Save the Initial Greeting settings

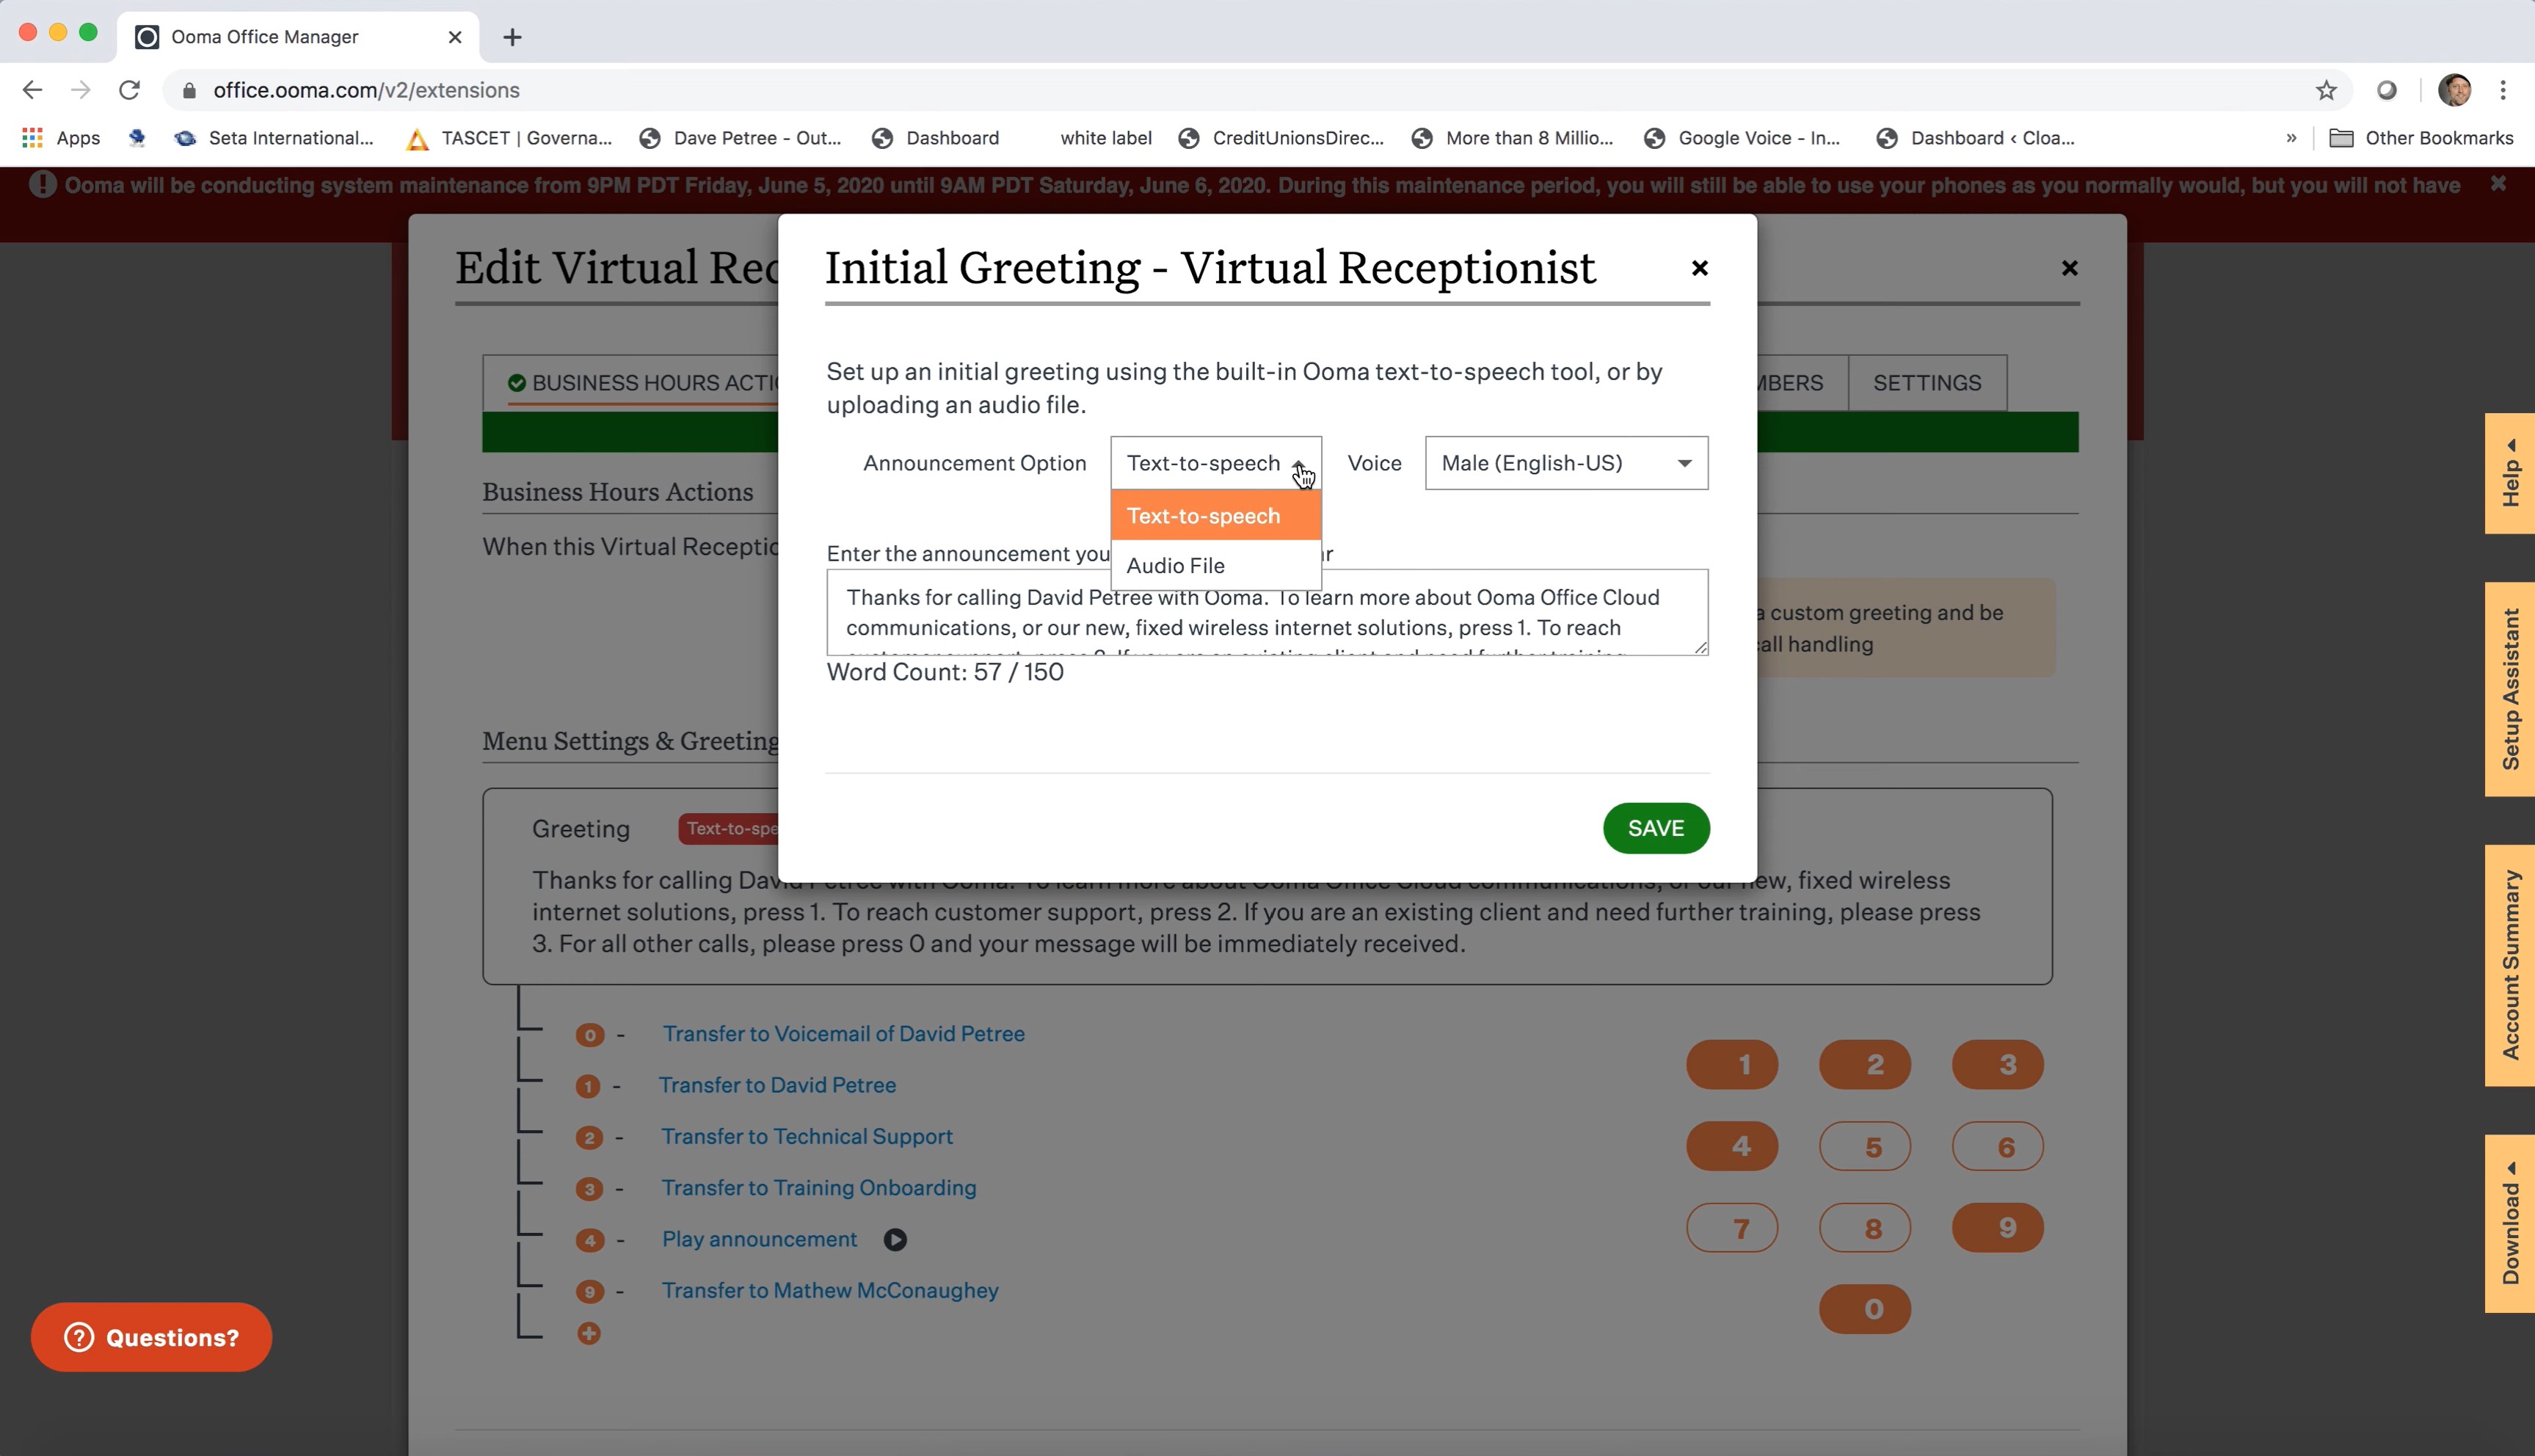point(1656,827)
